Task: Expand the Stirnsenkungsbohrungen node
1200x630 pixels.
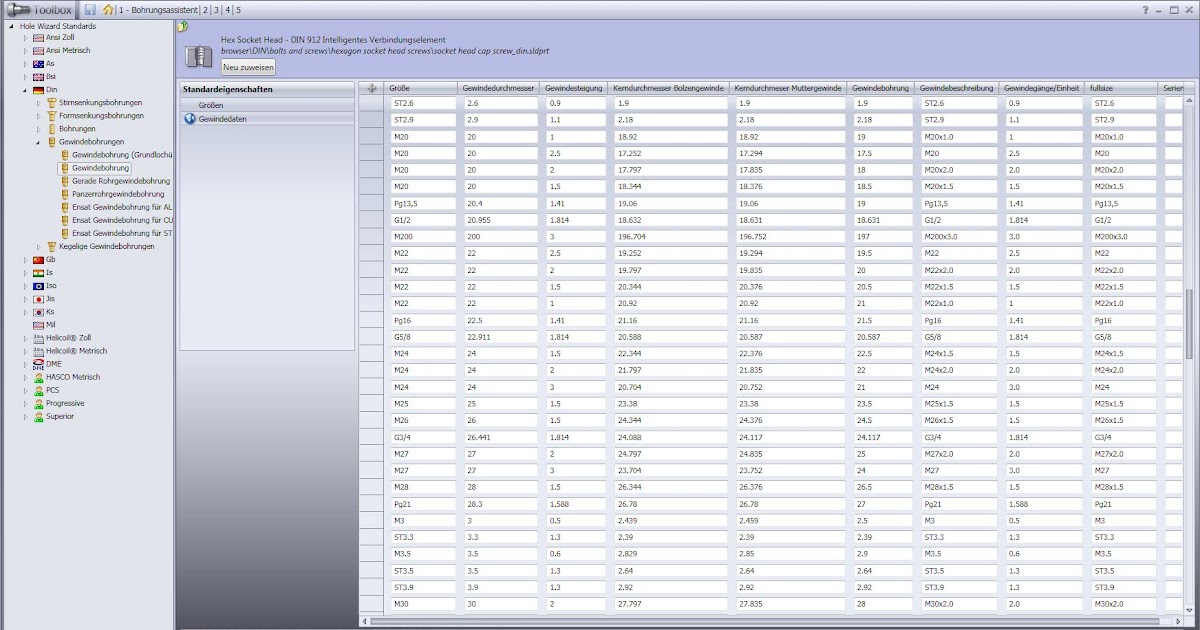Action: [39, 103]
